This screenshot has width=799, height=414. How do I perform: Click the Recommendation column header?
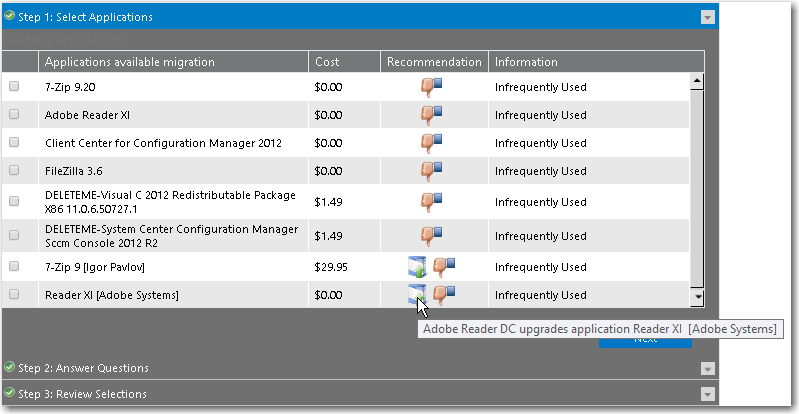point(434,62)
